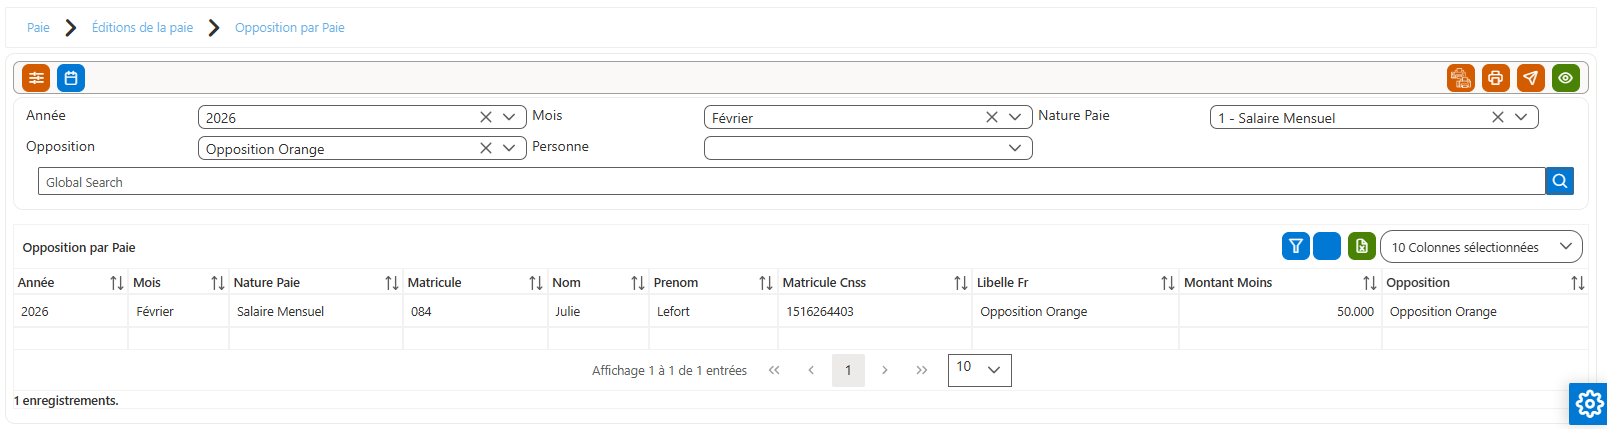Expand the Mois Février dropdown

1015,117
